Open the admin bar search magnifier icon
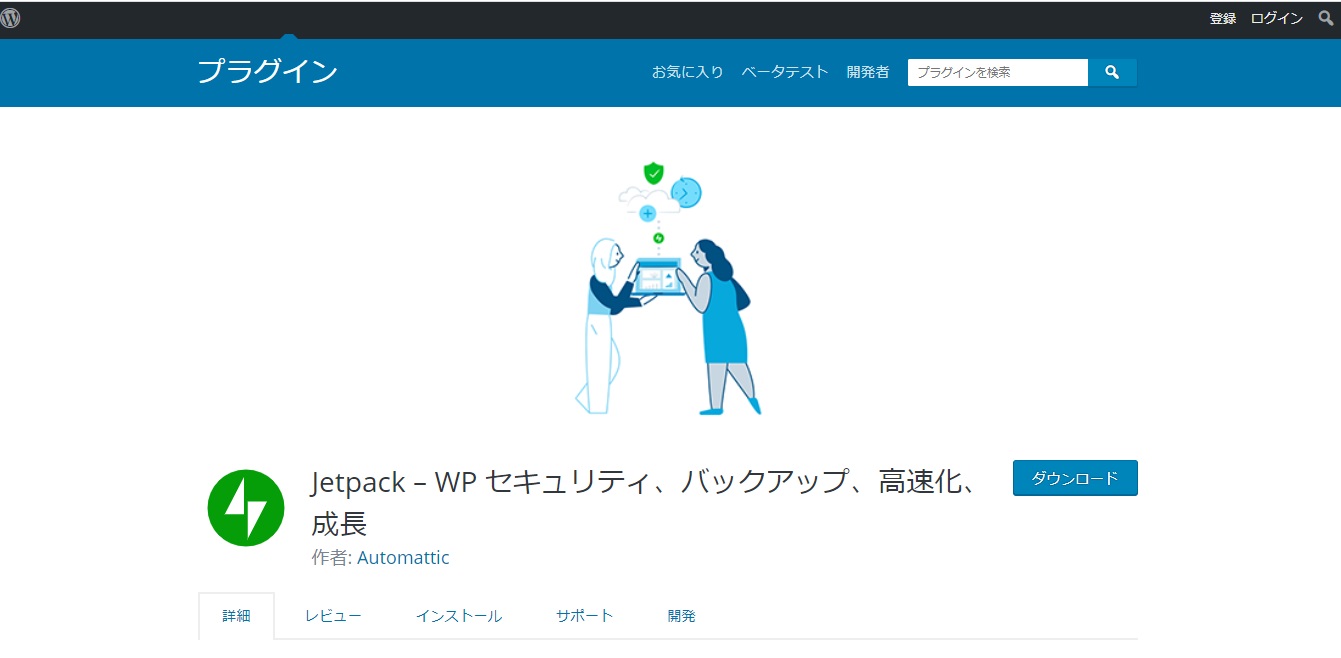This screenshot has width=1341, height=658. [1326, 18]
